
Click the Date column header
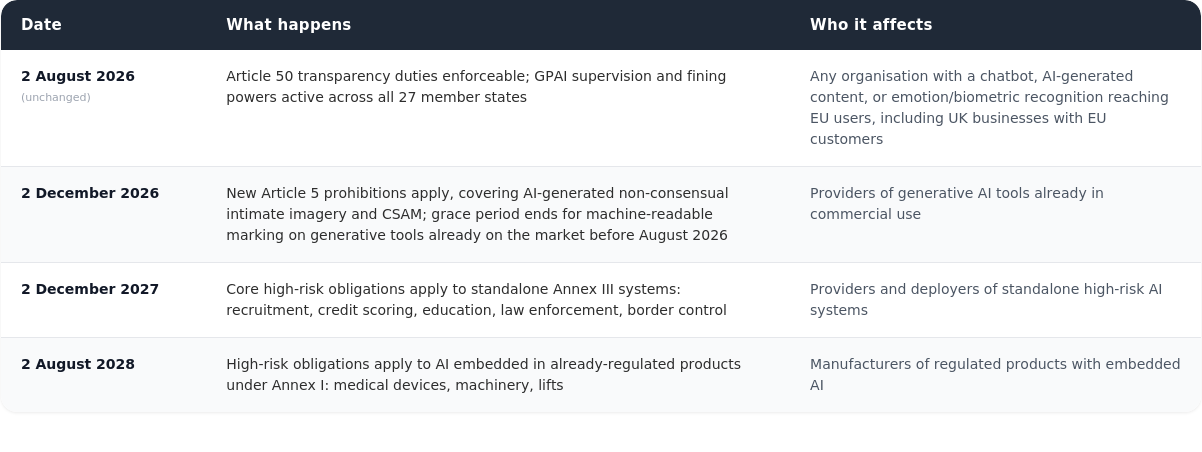41,25
